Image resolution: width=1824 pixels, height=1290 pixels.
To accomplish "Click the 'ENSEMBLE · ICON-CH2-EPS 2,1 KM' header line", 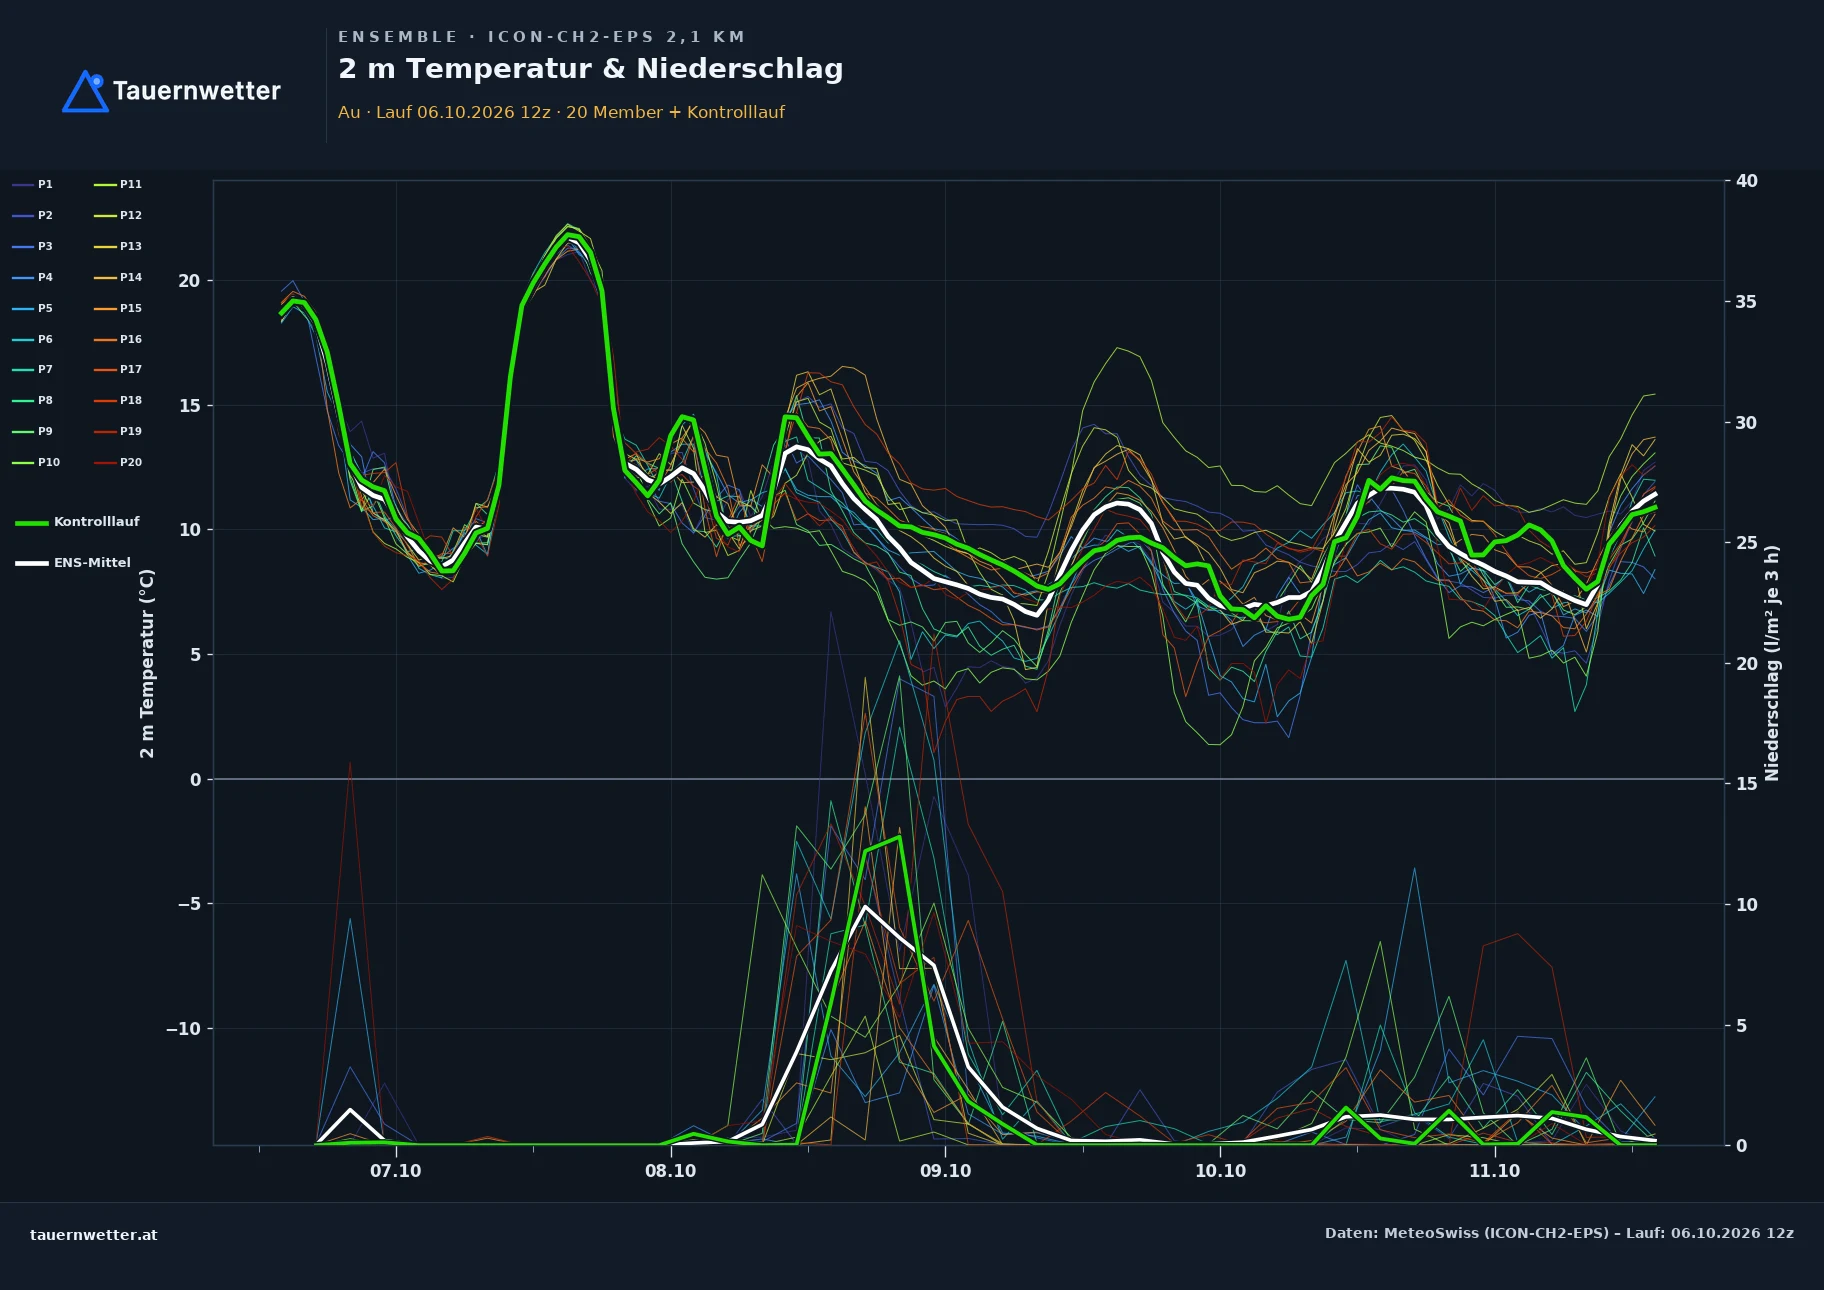I will coord(542,37).
